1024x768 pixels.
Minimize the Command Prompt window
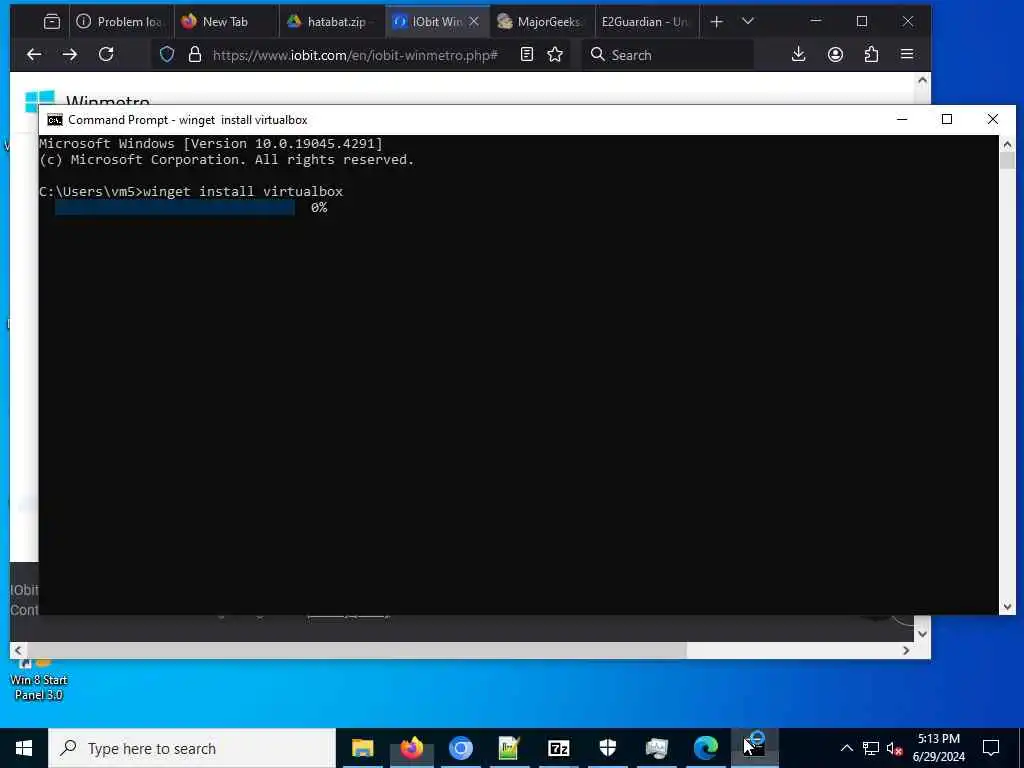[902, 120]
